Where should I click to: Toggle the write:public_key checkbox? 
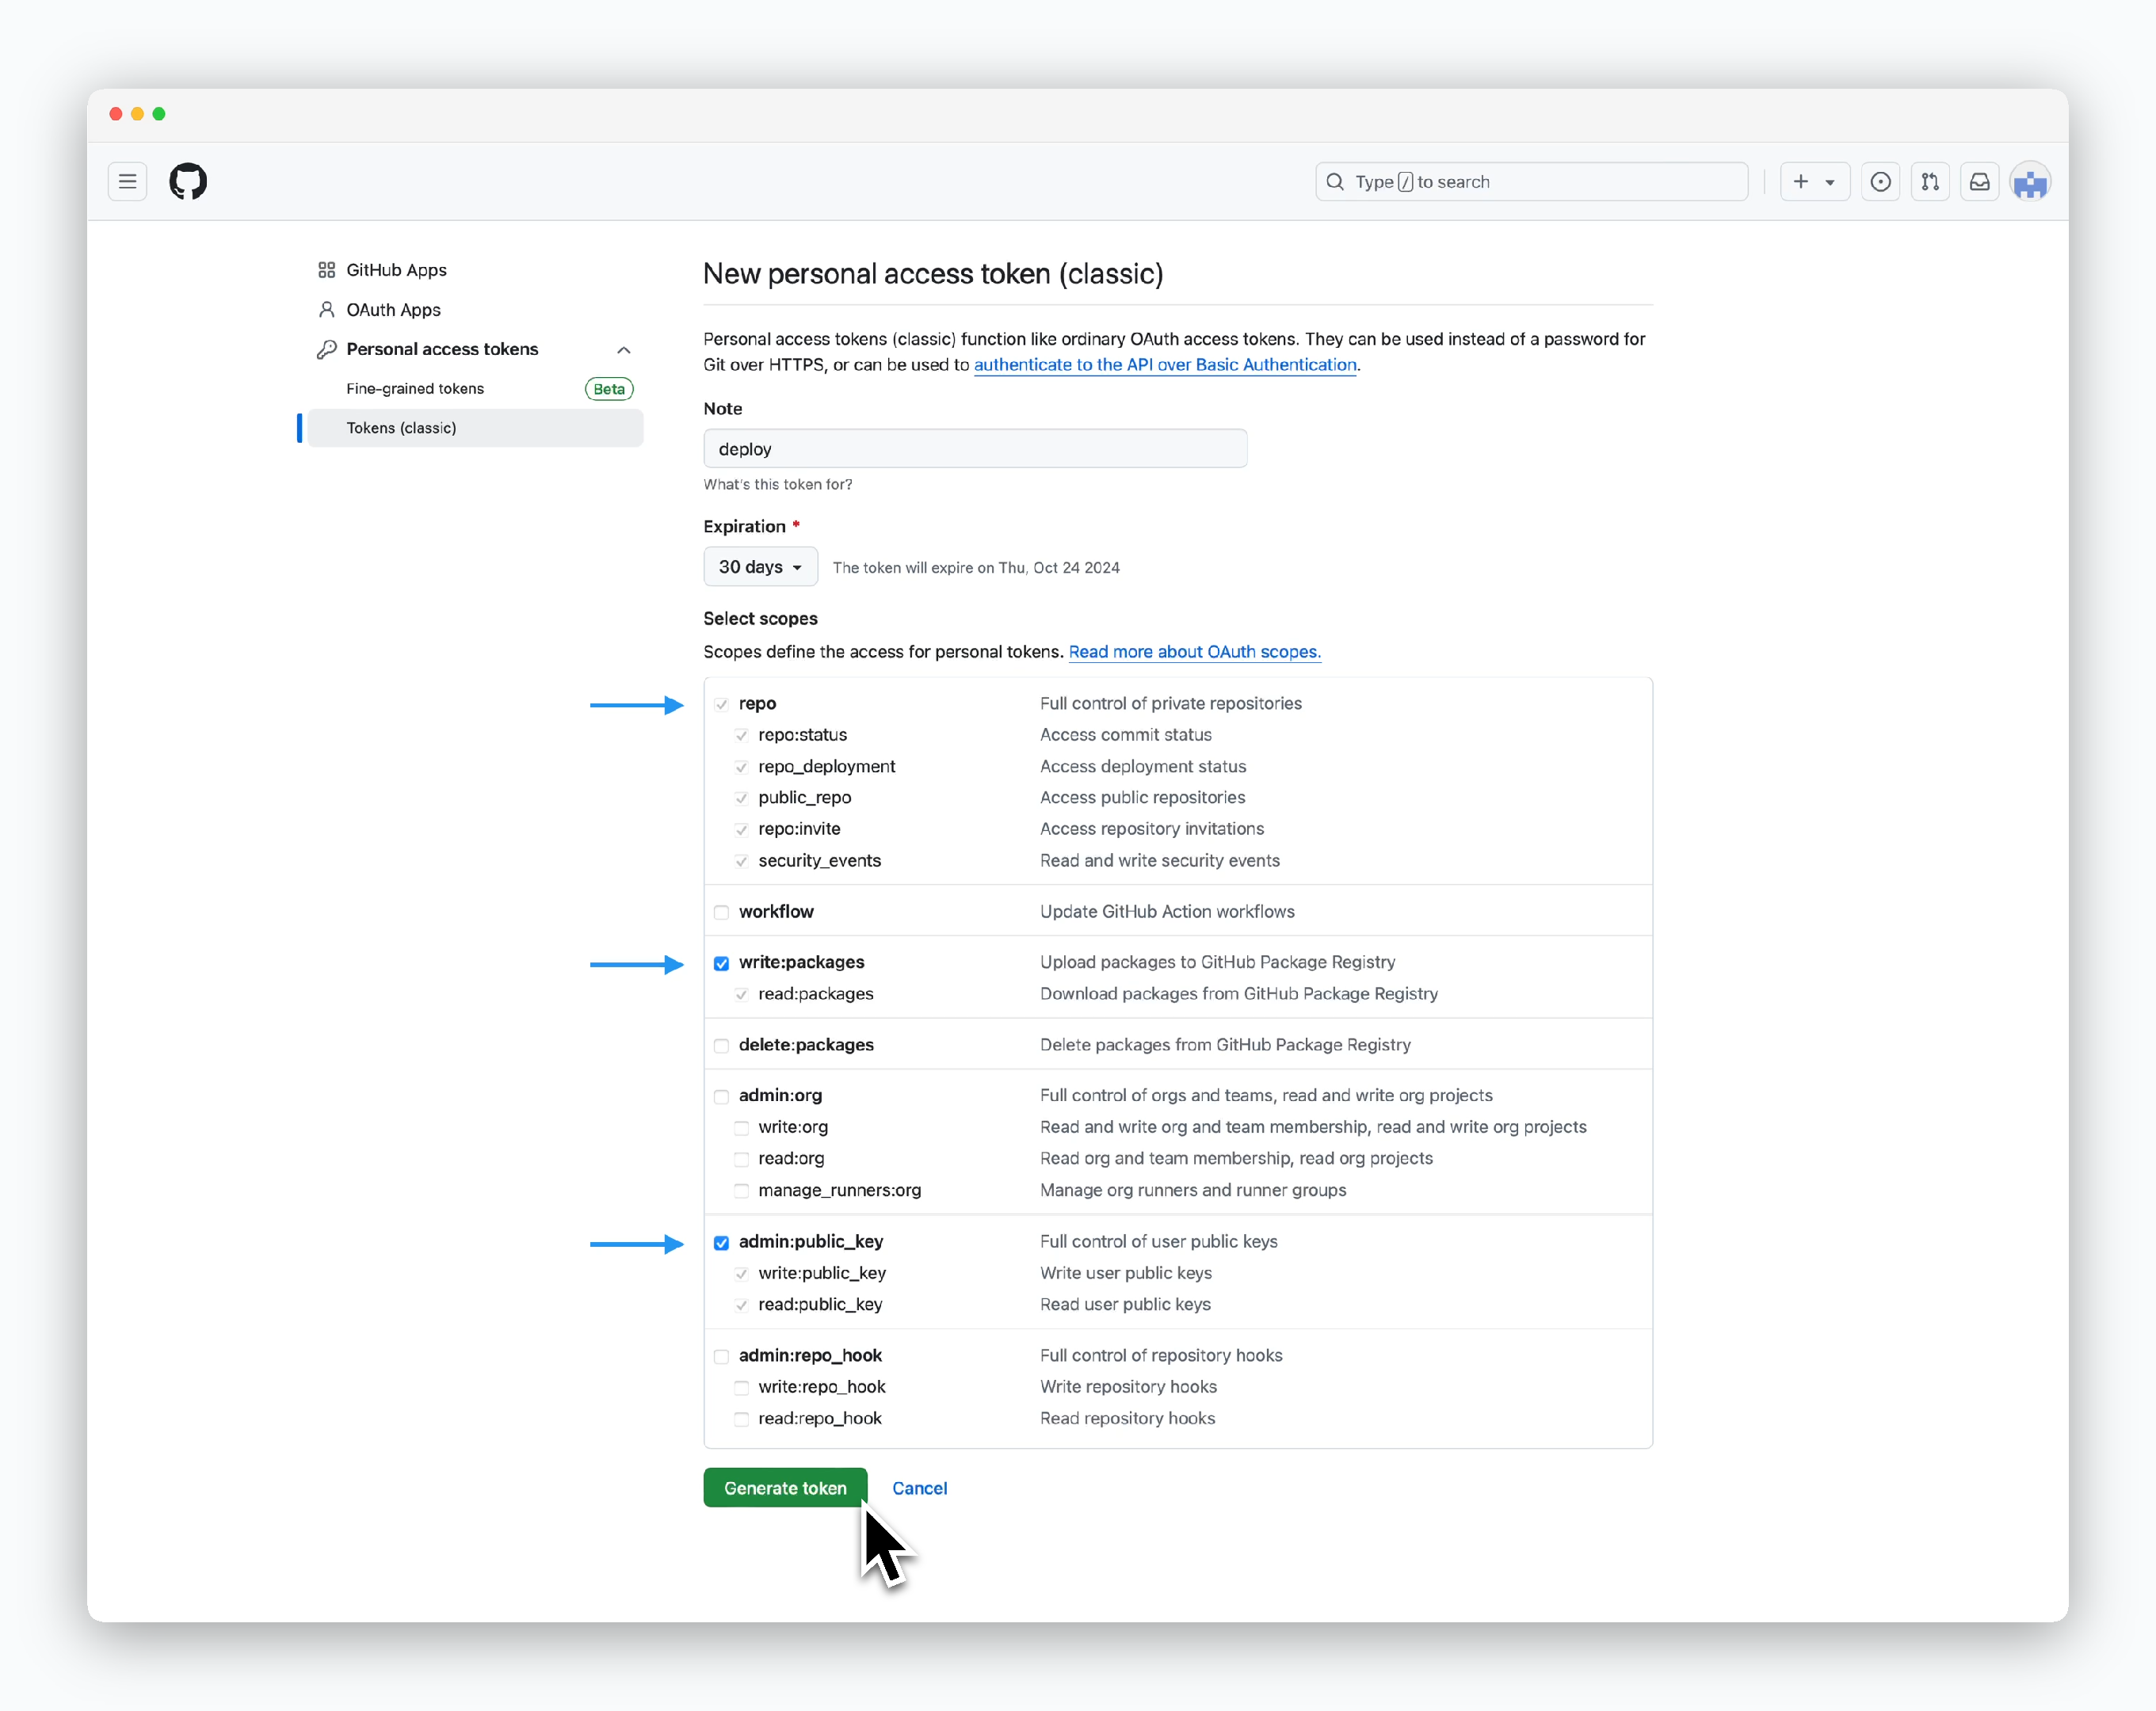click(x=741, y=1274)
